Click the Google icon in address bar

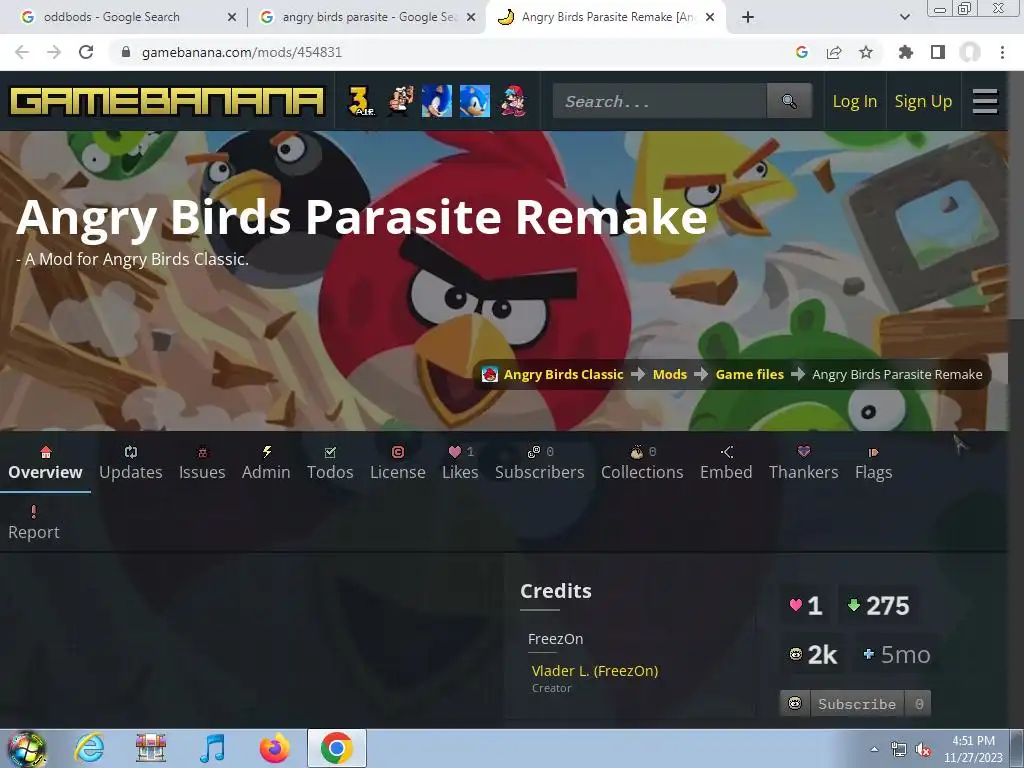click(x=802, y=52)
